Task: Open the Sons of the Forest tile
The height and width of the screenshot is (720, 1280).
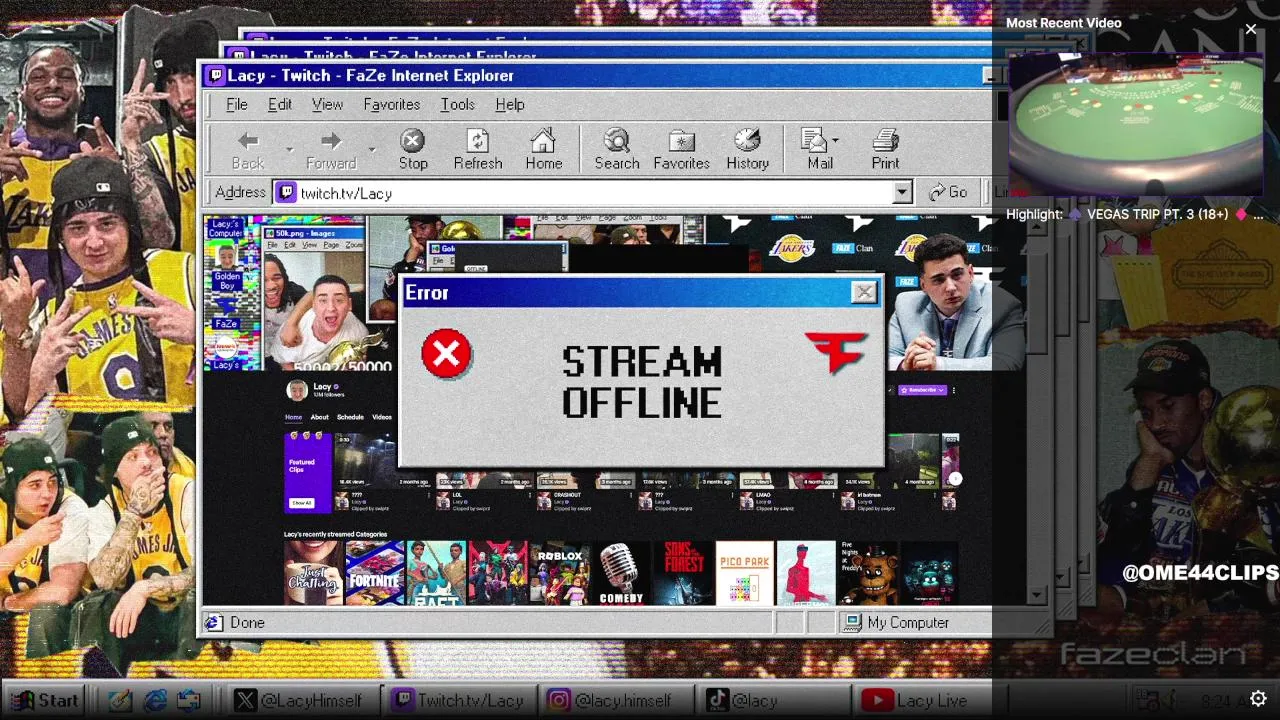Action: 682,573
